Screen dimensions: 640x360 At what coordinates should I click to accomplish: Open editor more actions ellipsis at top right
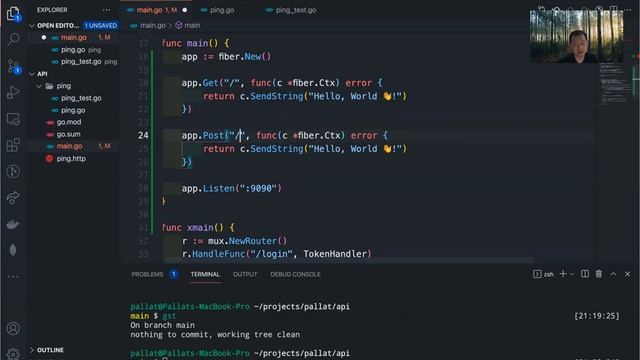pos(627,9)
